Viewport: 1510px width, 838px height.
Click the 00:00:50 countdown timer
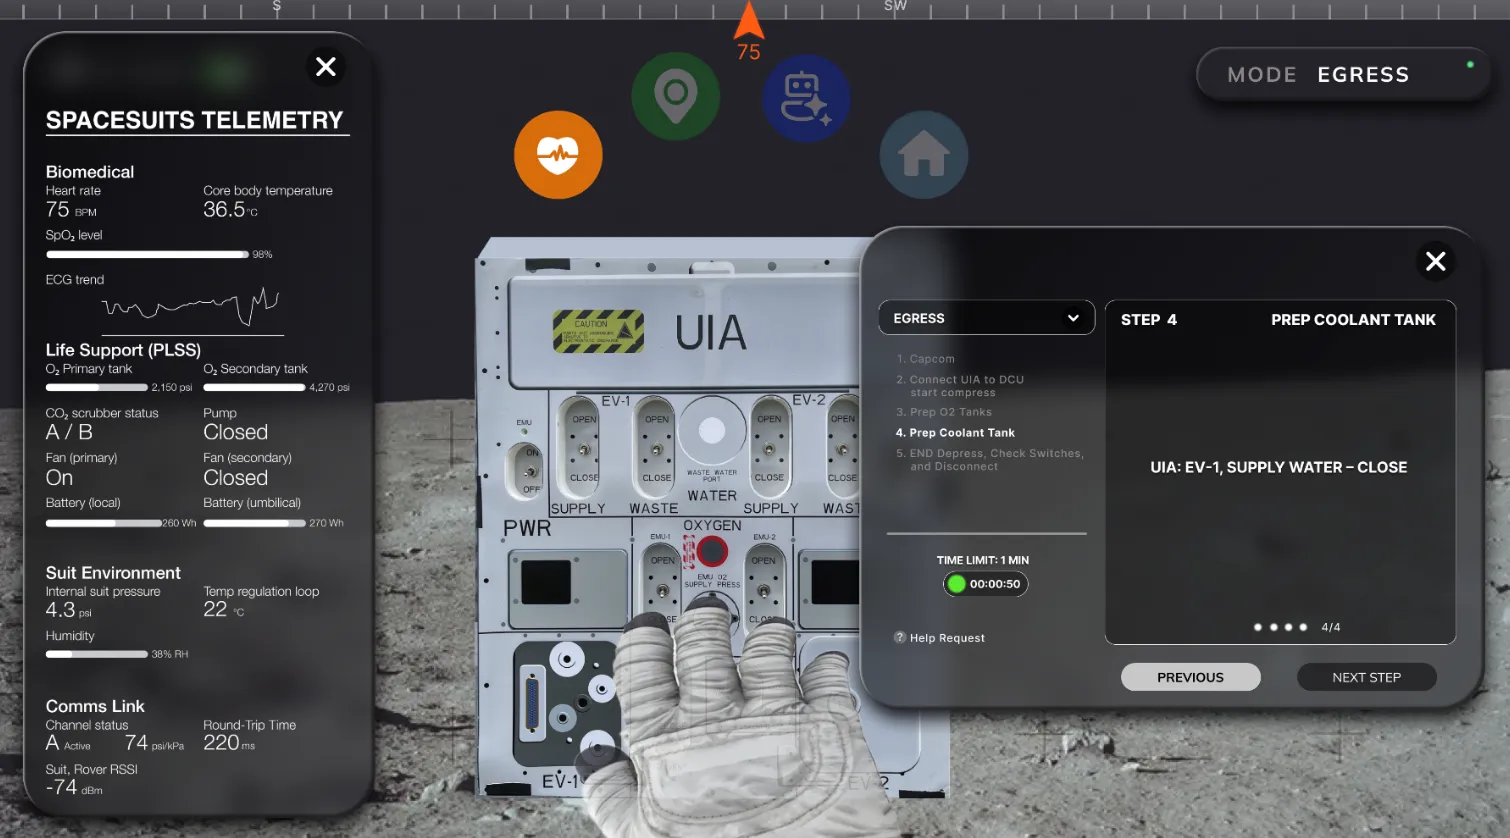985,584
